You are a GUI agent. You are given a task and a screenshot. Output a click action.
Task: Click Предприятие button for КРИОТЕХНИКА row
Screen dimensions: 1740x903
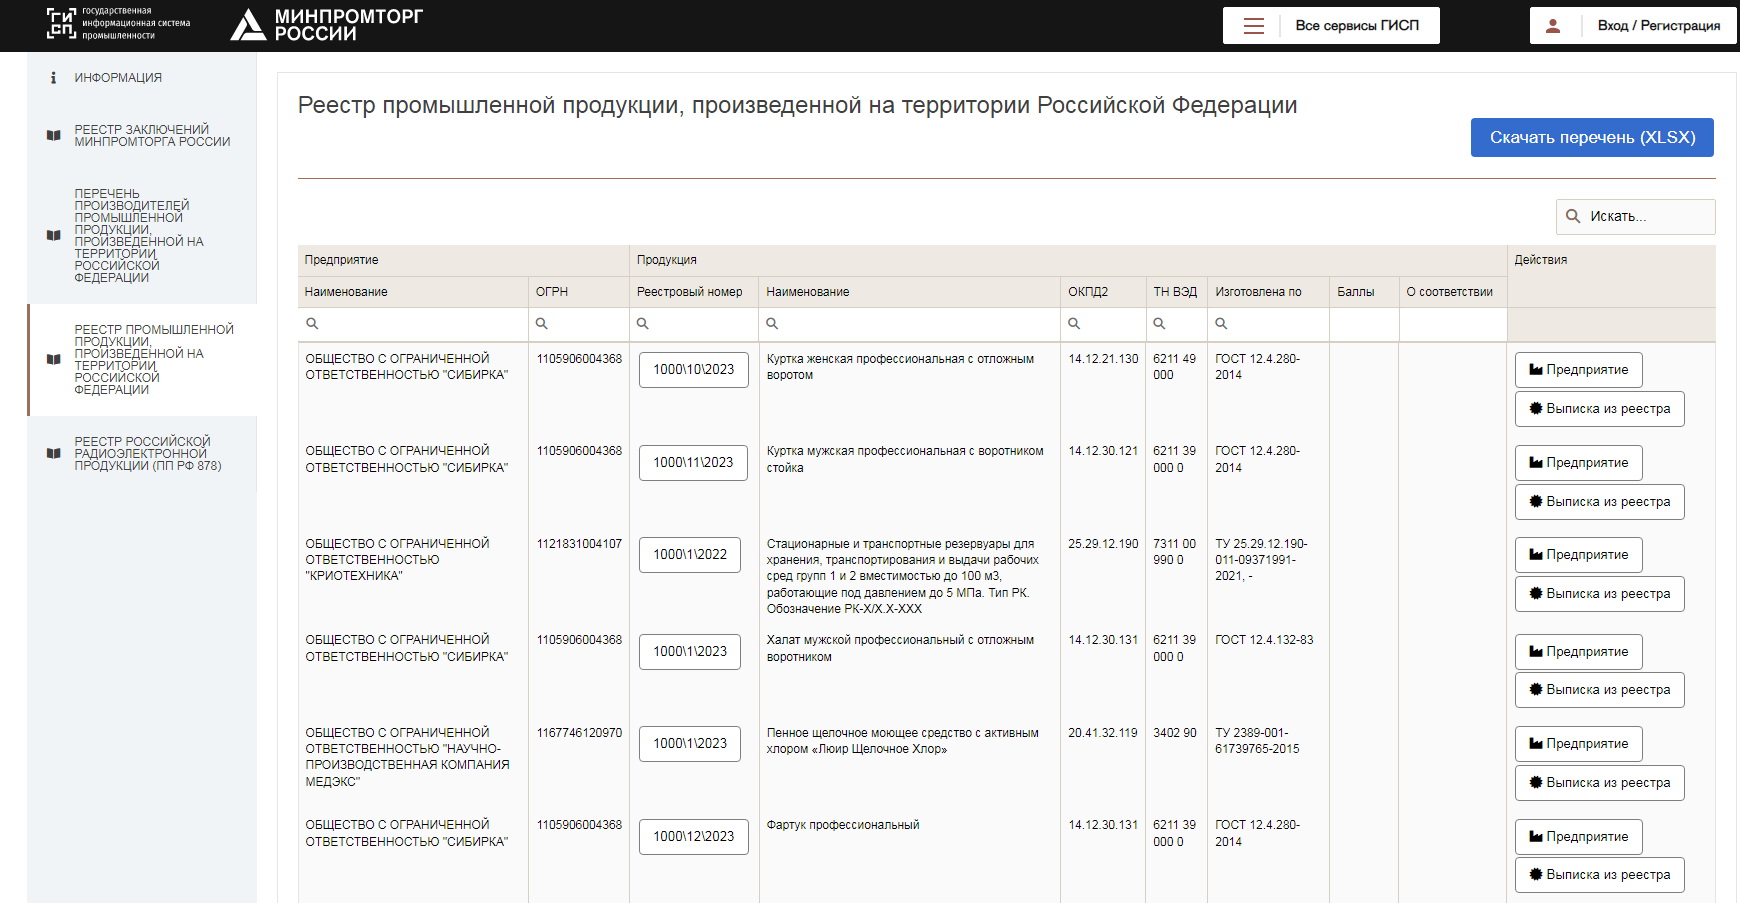(1579, 555)
